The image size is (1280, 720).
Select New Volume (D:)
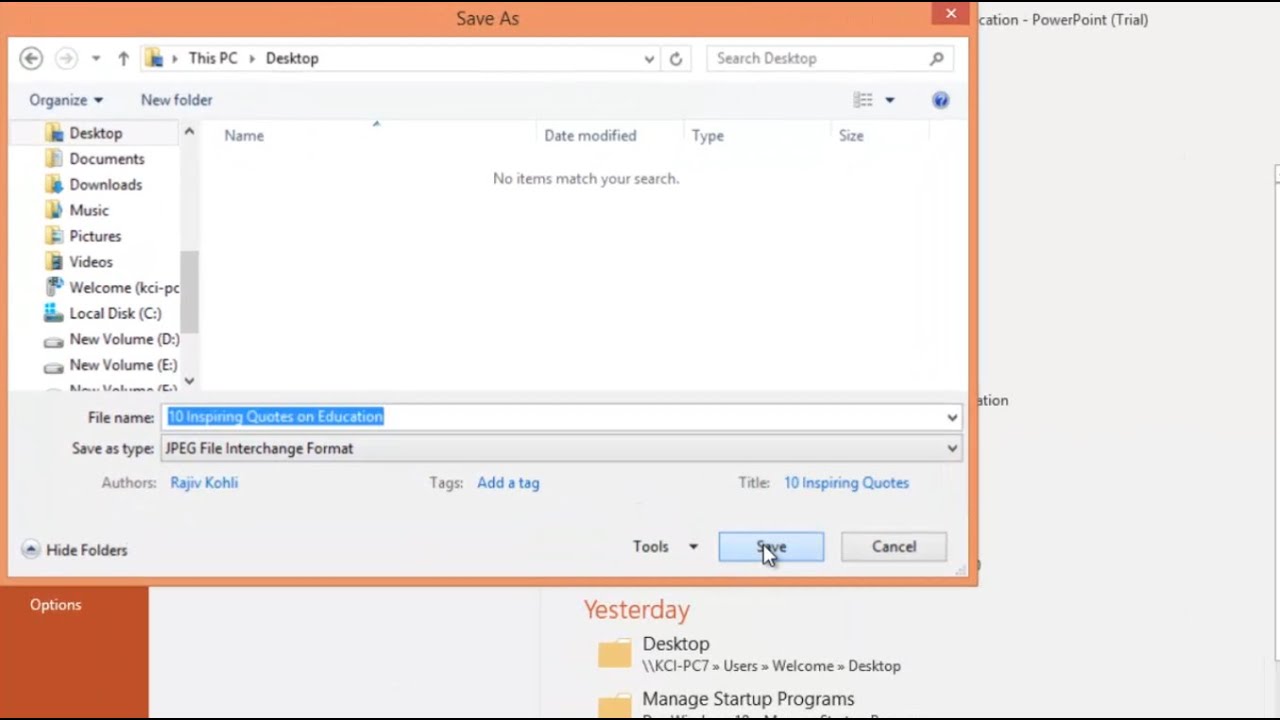124,340
